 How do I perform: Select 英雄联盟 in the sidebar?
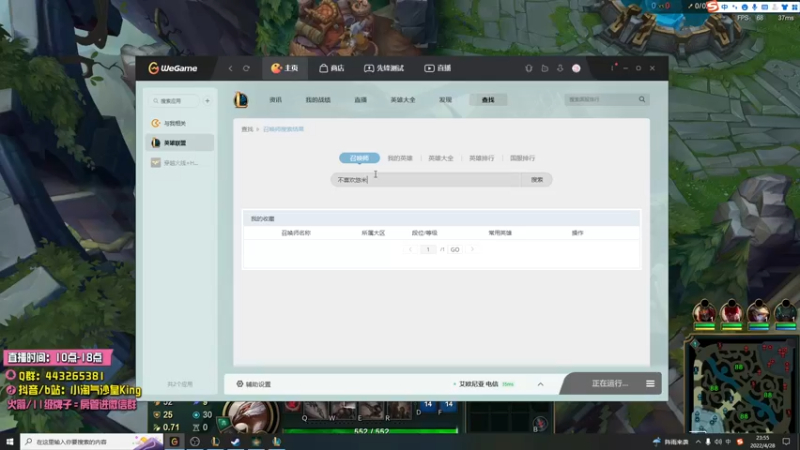[x=180, y=143]
